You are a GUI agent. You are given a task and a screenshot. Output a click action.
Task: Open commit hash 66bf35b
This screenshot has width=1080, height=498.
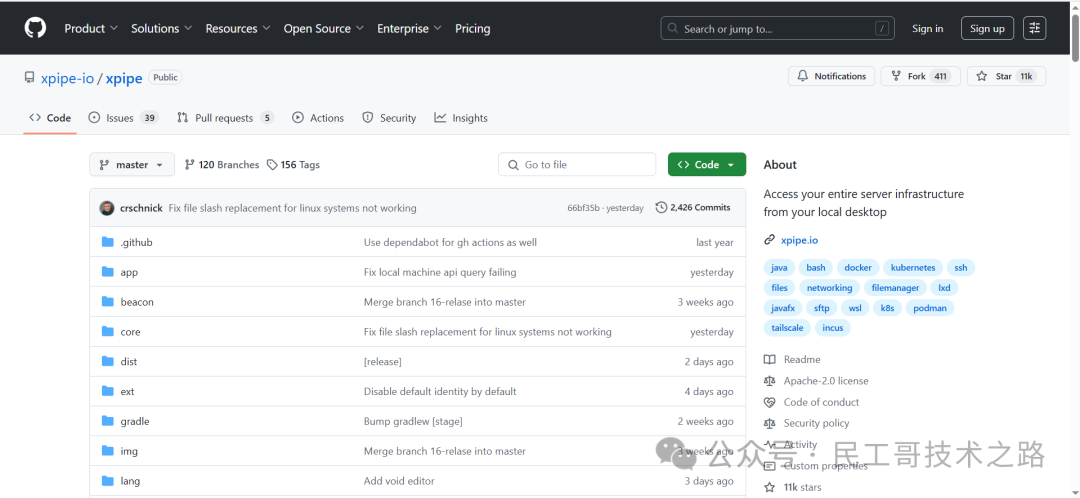(x=583, y=208)
